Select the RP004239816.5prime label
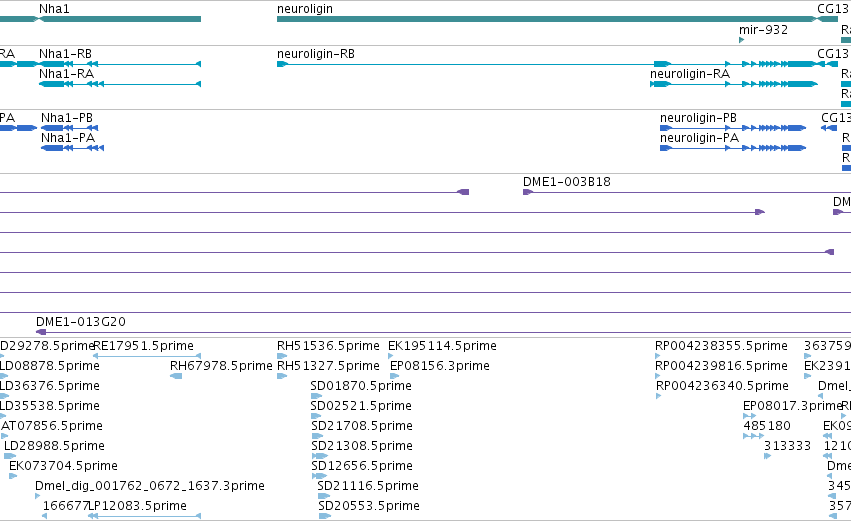Image resolution: width=851 pixels, height=521 pixels. [x=721, y=366]
